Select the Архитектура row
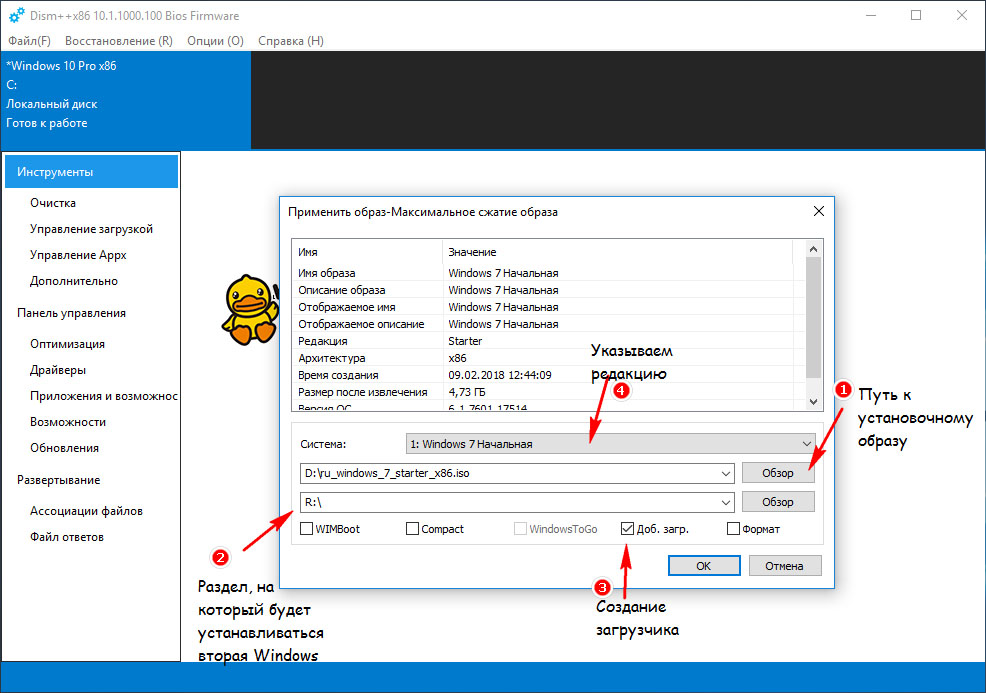Image resolution: width=986 pixels, height=693 pixels. point(548,358)
